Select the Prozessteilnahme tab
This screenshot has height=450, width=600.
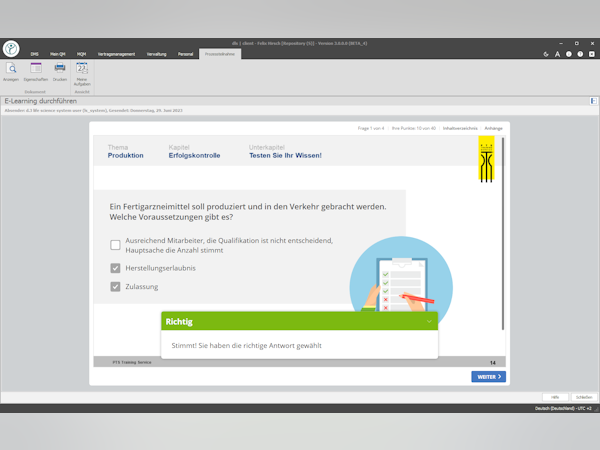pyautogui.click(x=220, y=54)
